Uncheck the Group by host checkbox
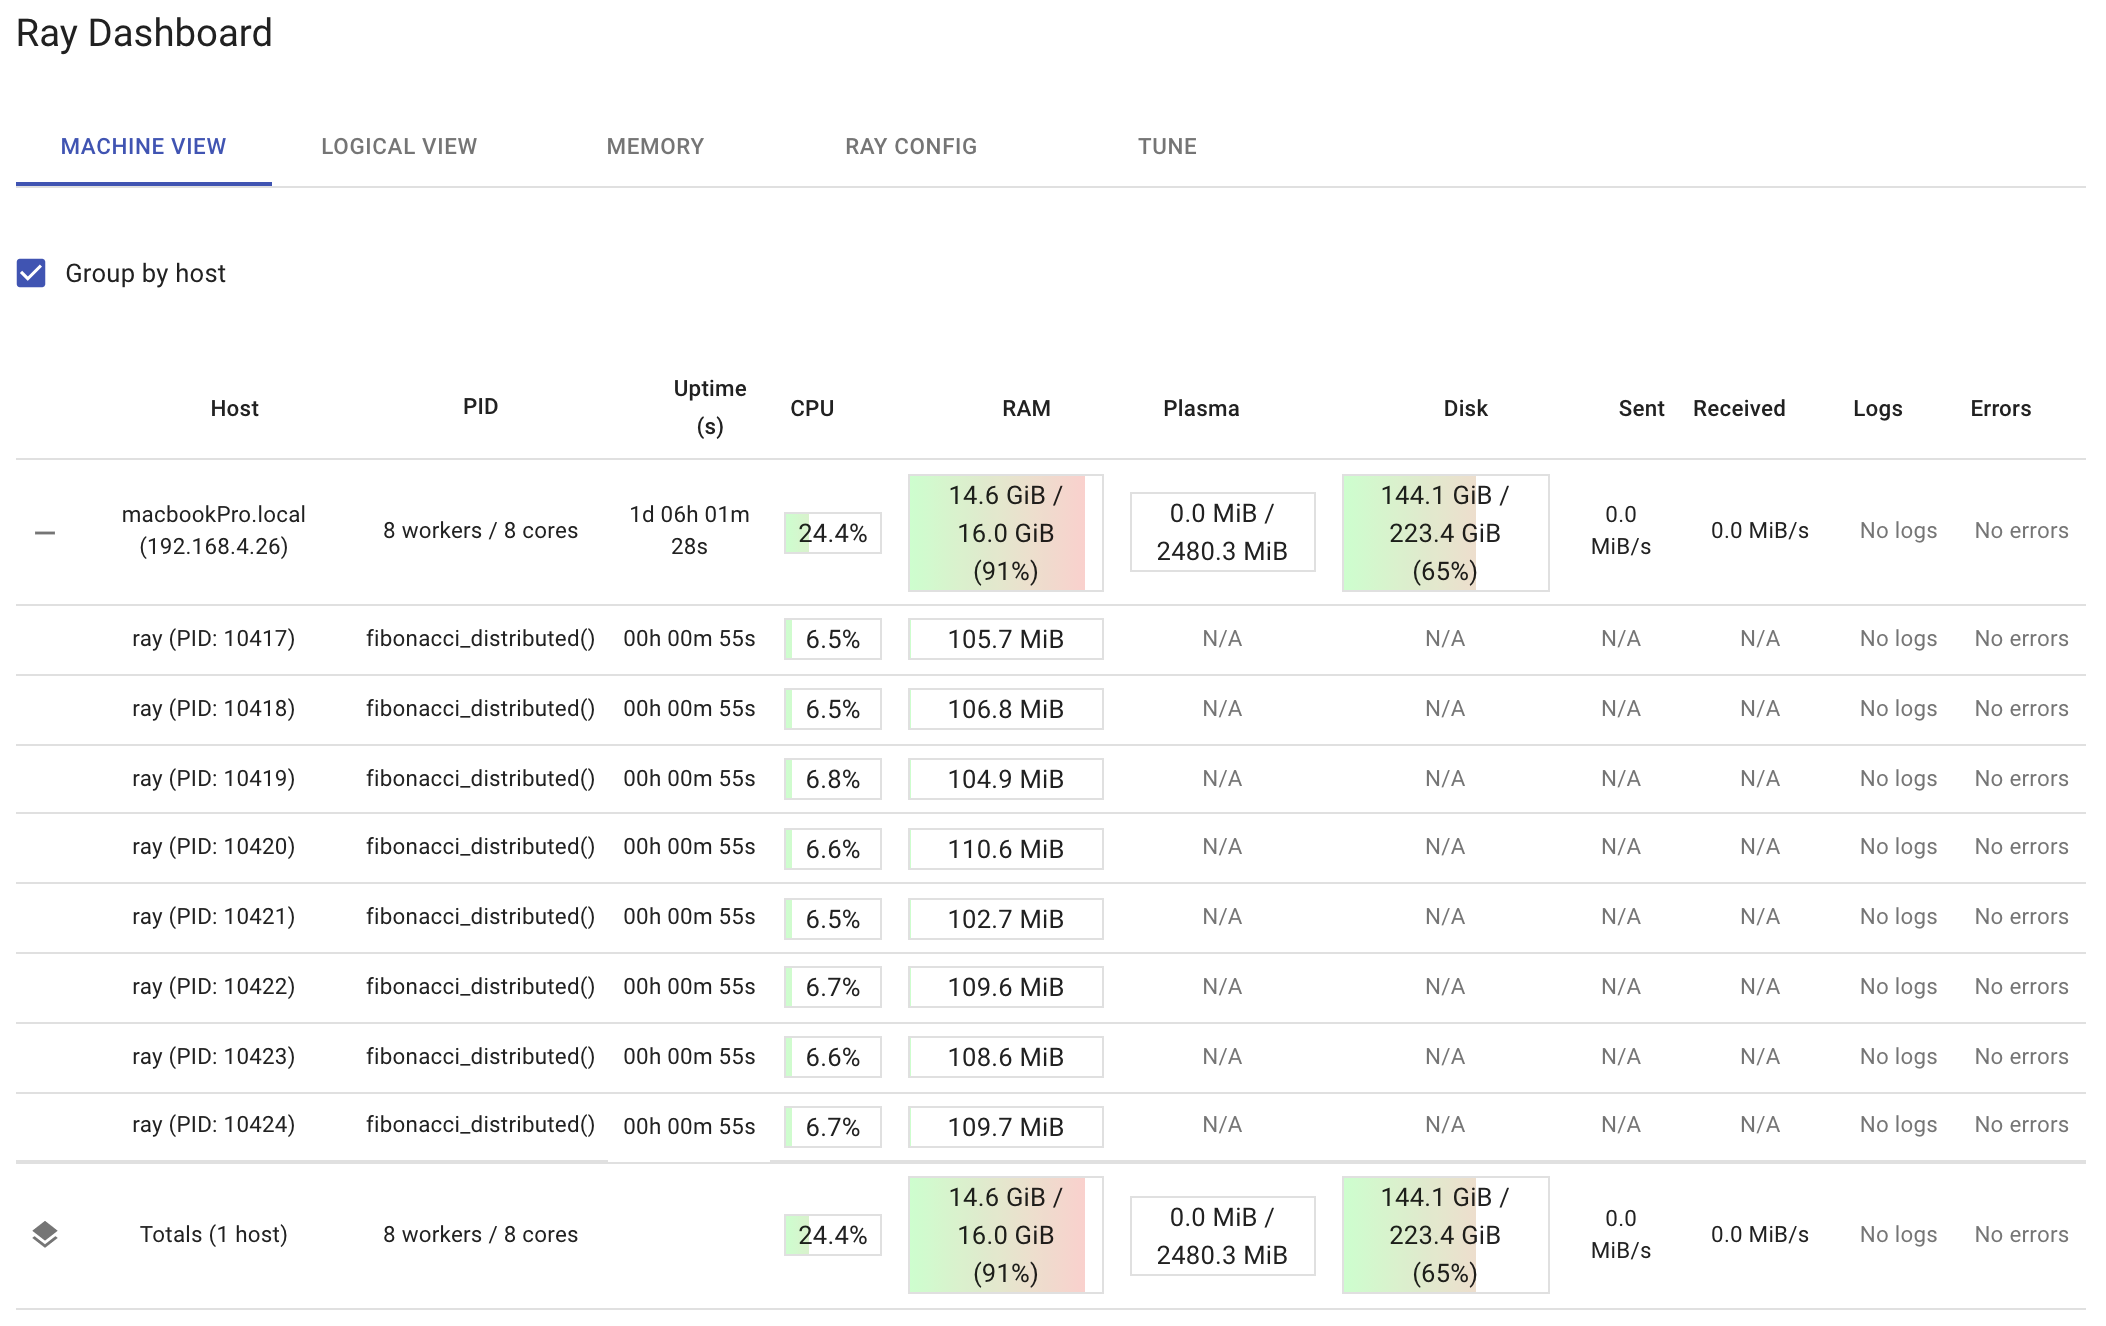The image size is (2106, 1326). tap(31, 273)
